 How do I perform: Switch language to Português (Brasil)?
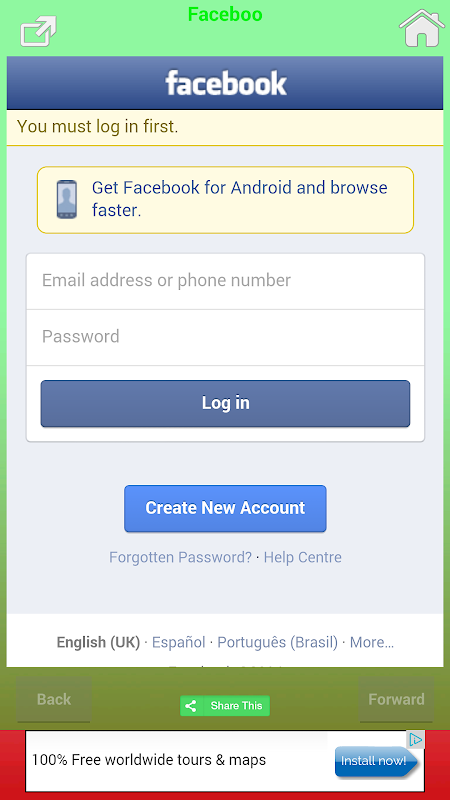tap(278, 642)
